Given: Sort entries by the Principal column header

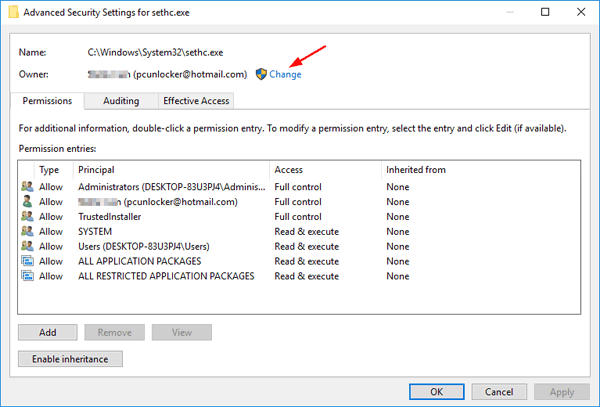Looking at the screenshot, I should pyautogui.click(x=170, y=170).
